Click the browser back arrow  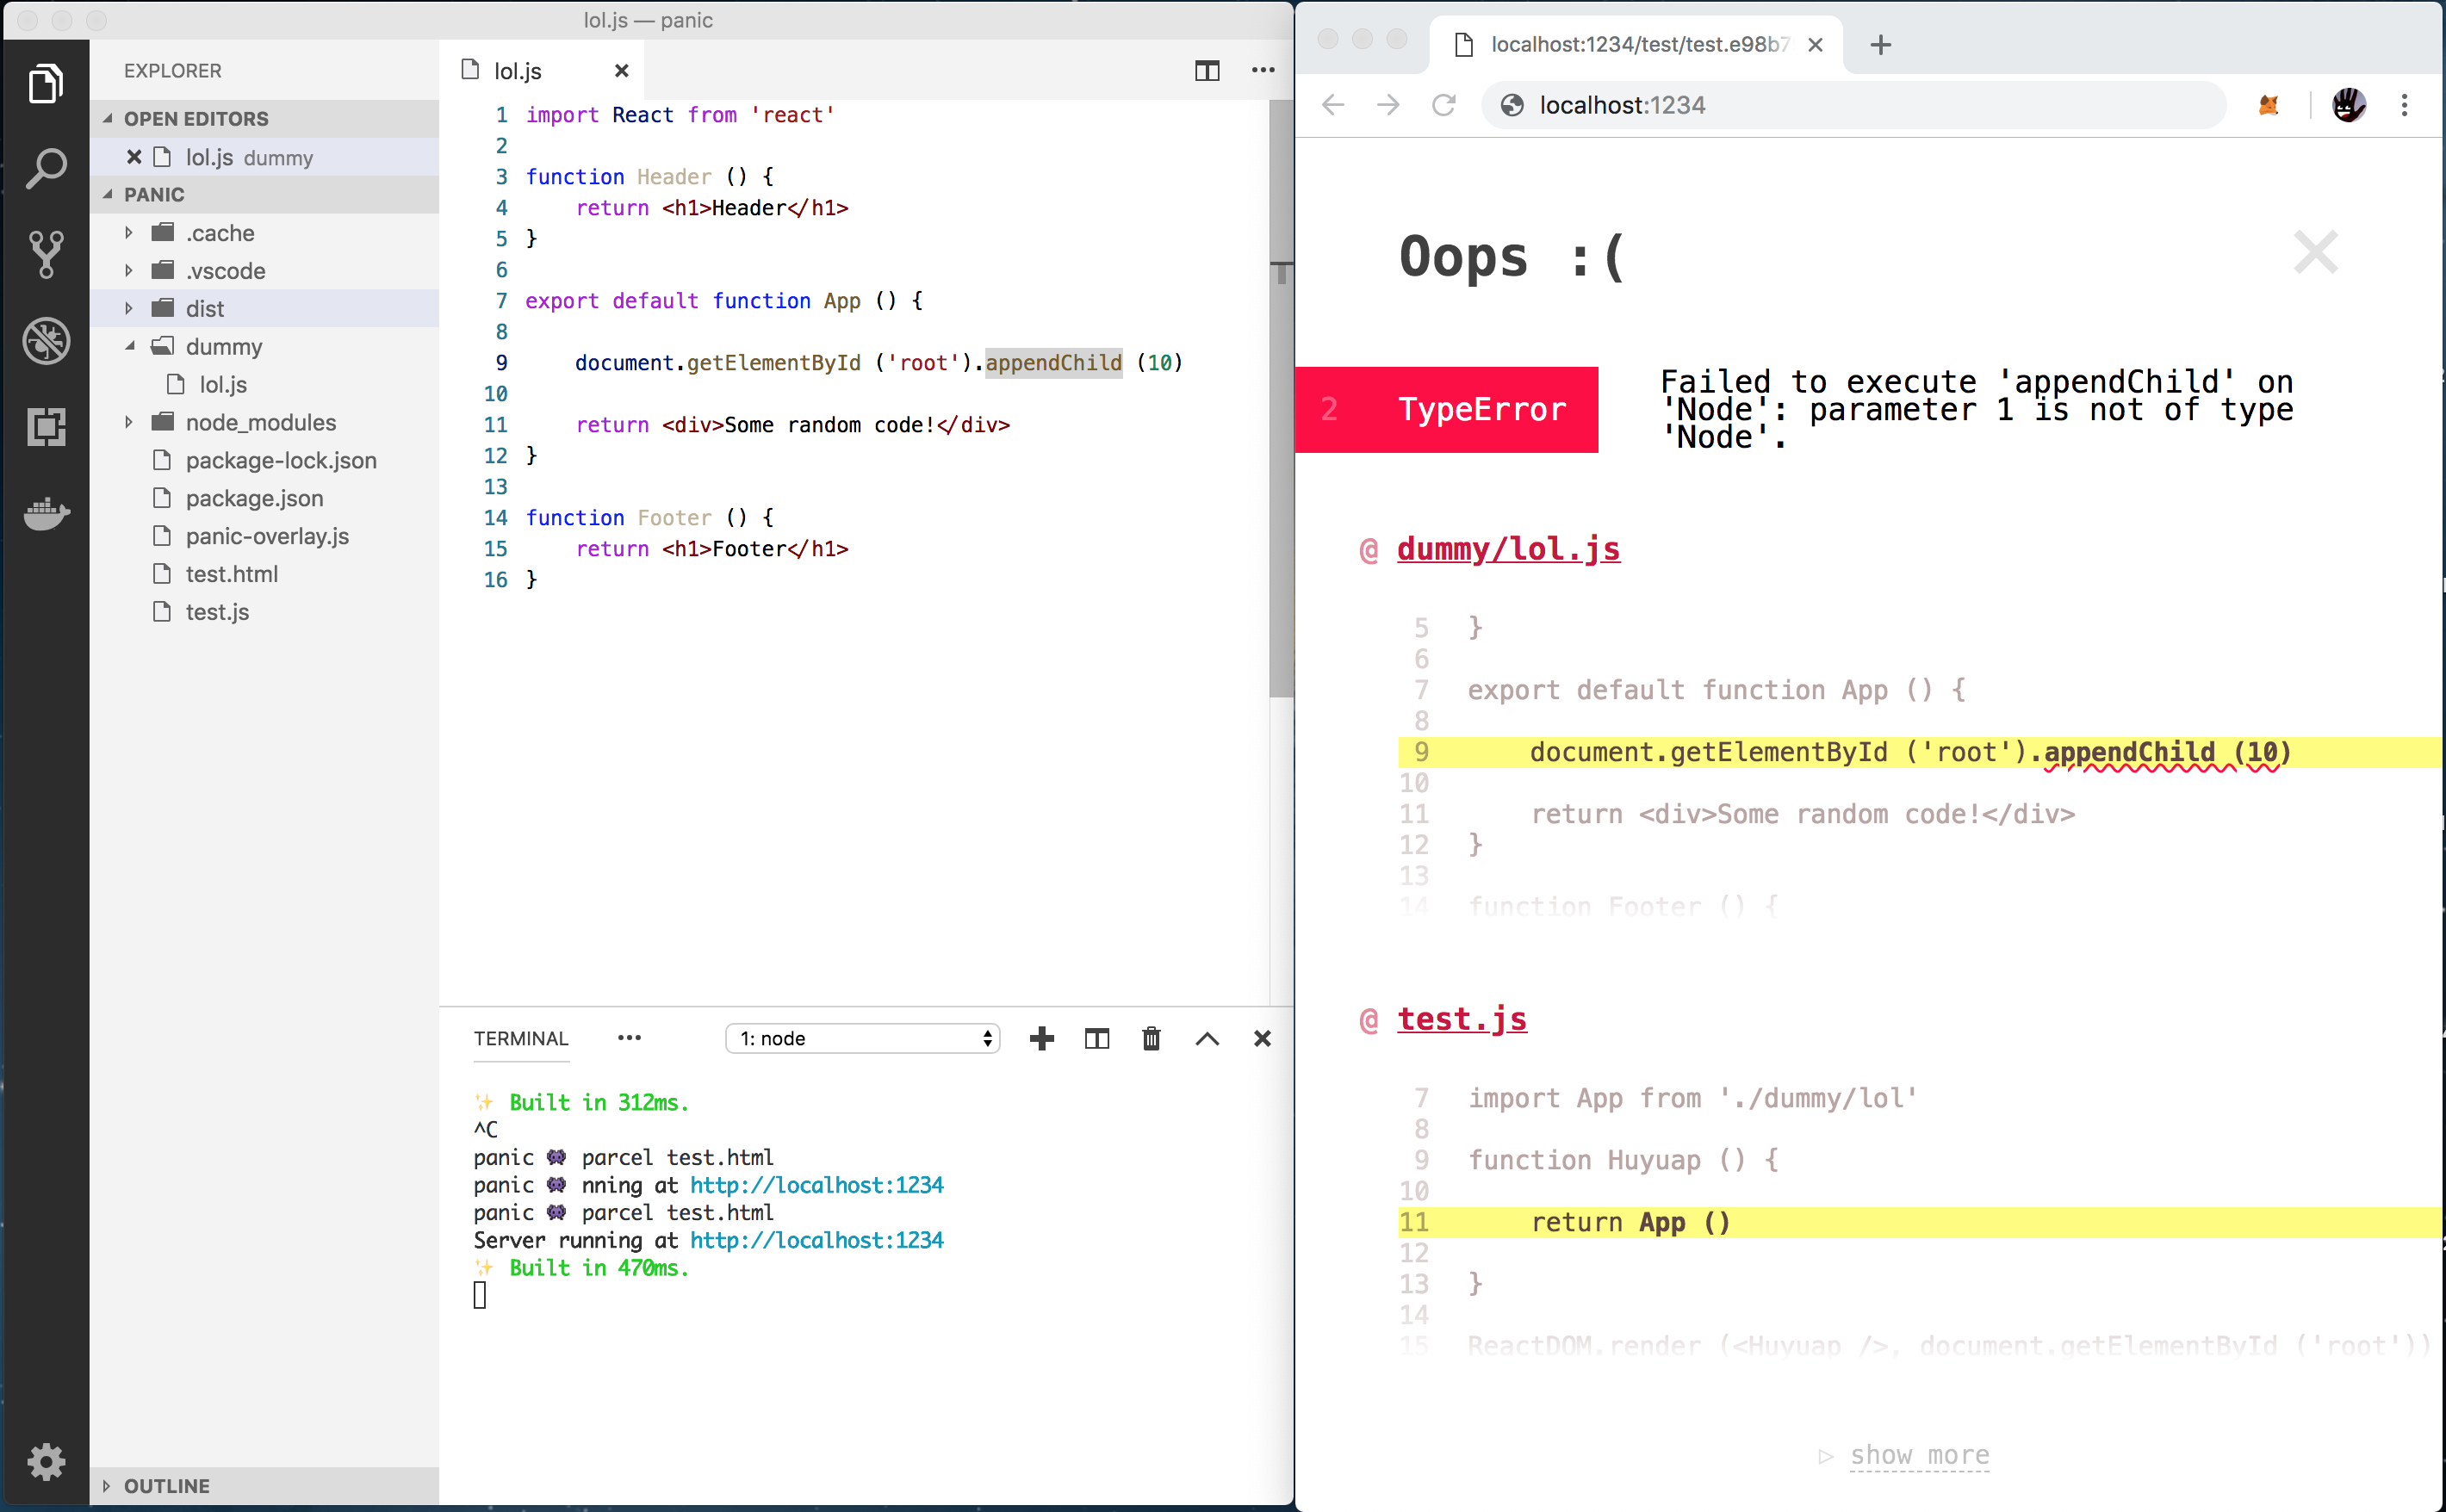click(x=1333, y=105)
